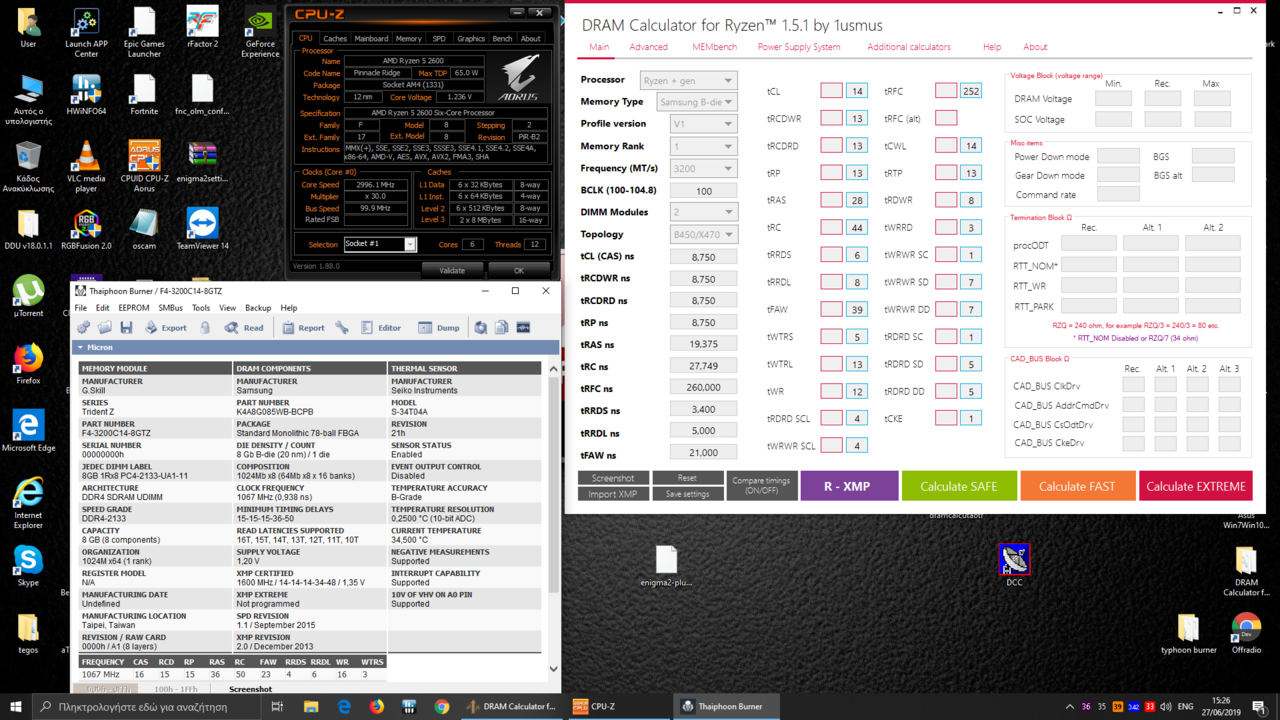1280x720 pixels.
Task: Collapse the Micron section in Thaiphoon Burner
Action: pyautogui.click(x=81, y=347)
